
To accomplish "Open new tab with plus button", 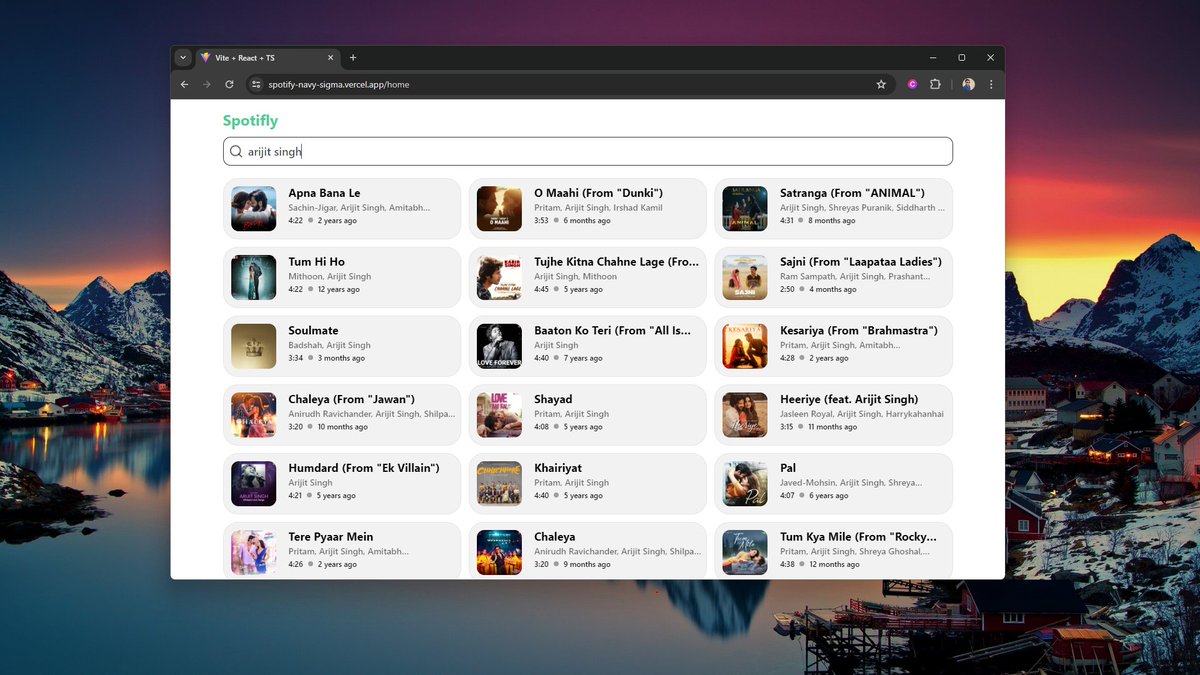I will (353, 58).
